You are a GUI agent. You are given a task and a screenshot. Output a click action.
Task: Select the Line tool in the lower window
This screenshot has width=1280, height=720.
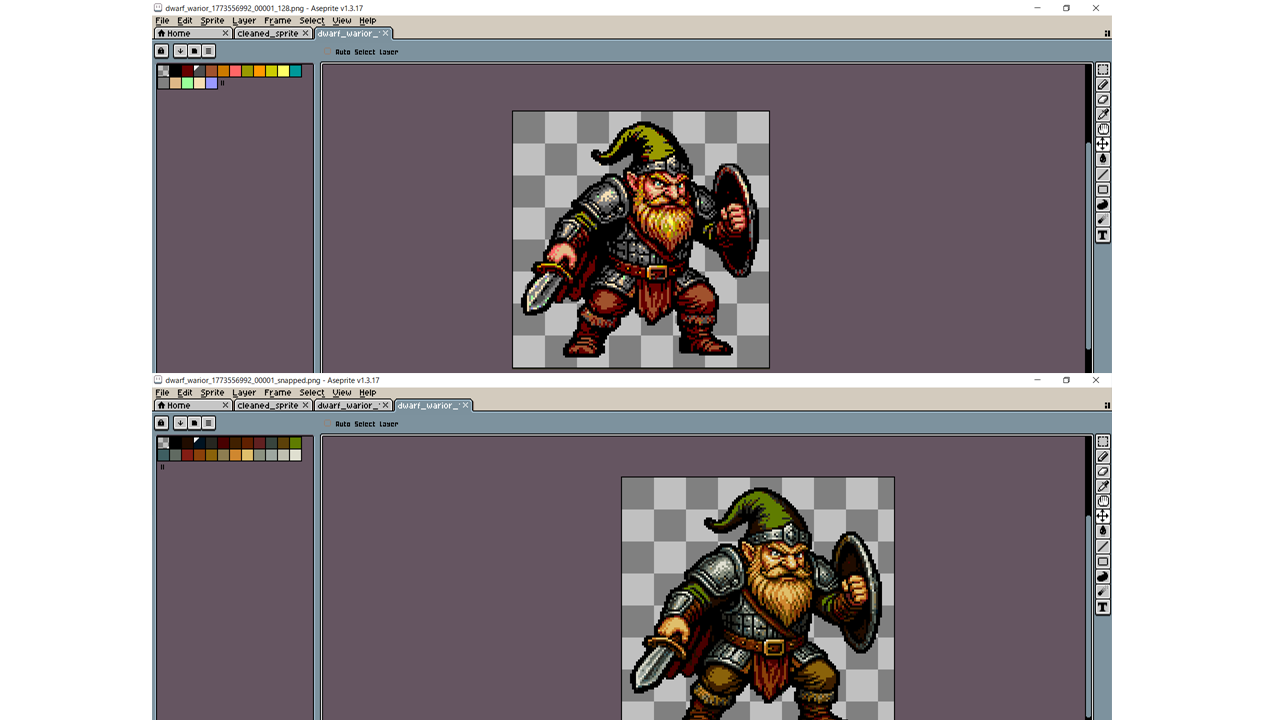pos(1103,546)
